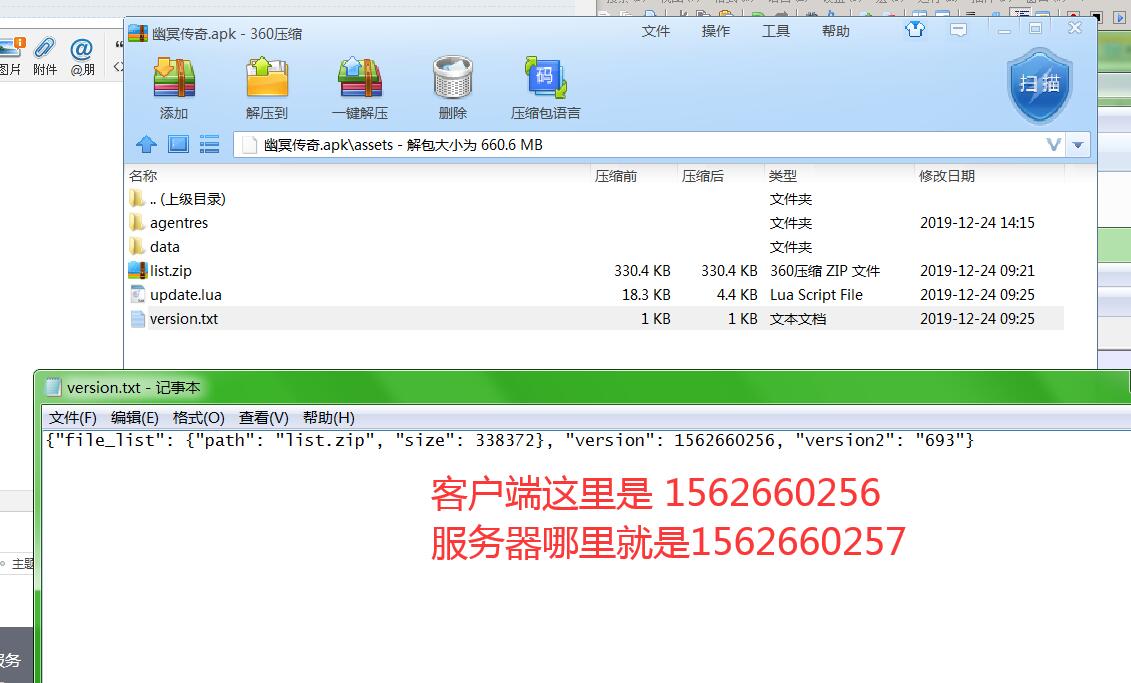Screen dimensions: 1131x683
Task: Click the 扫描 (Scan) shield button
Action: click(1039, 85)
